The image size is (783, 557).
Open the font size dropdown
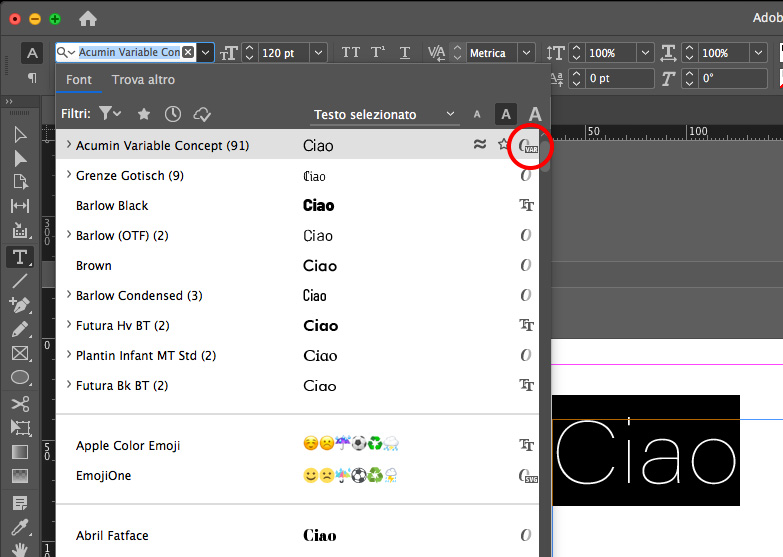click(318, 52)
